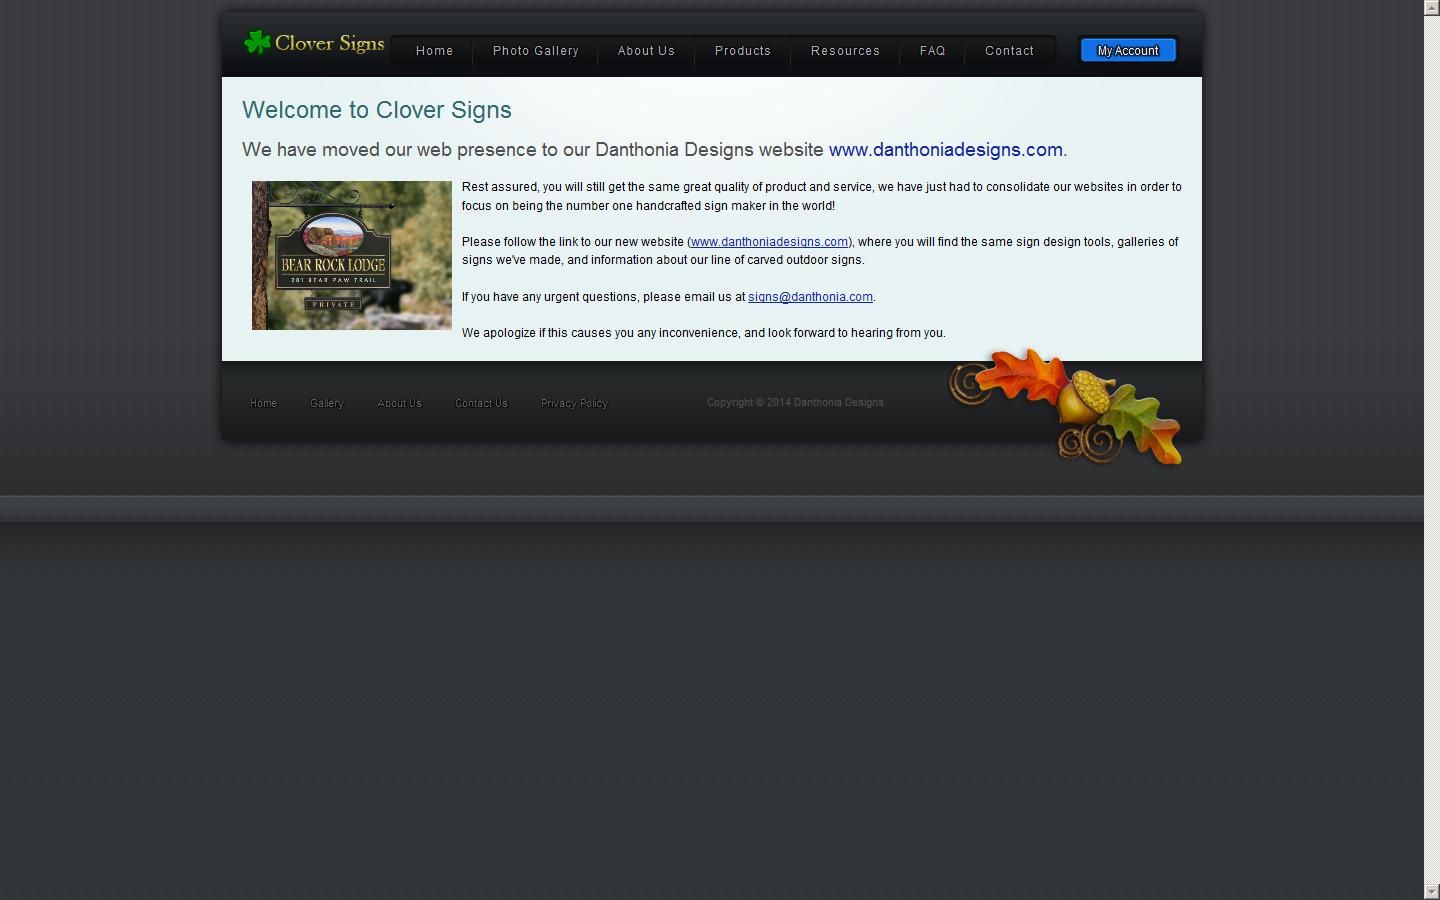The height and width of the screenshot is (900, 1440).
Task: Click the Bear Rock Lodge sign photo
Action: coord(352,255)
